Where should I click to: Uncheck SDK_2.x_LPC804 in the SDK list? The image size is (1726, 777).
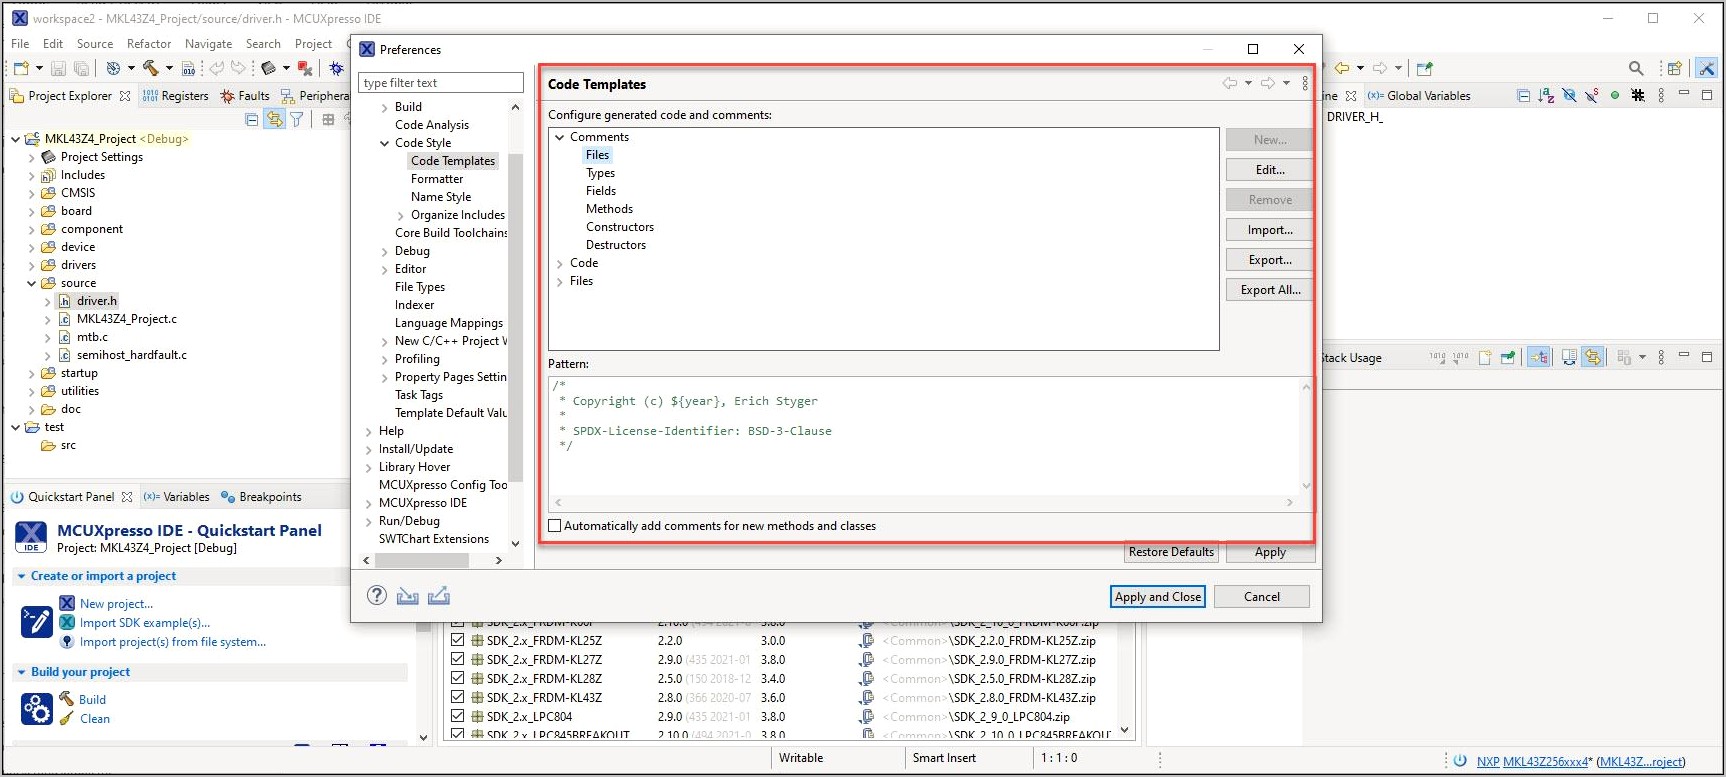pyautogui.click(x=457, y=716)
